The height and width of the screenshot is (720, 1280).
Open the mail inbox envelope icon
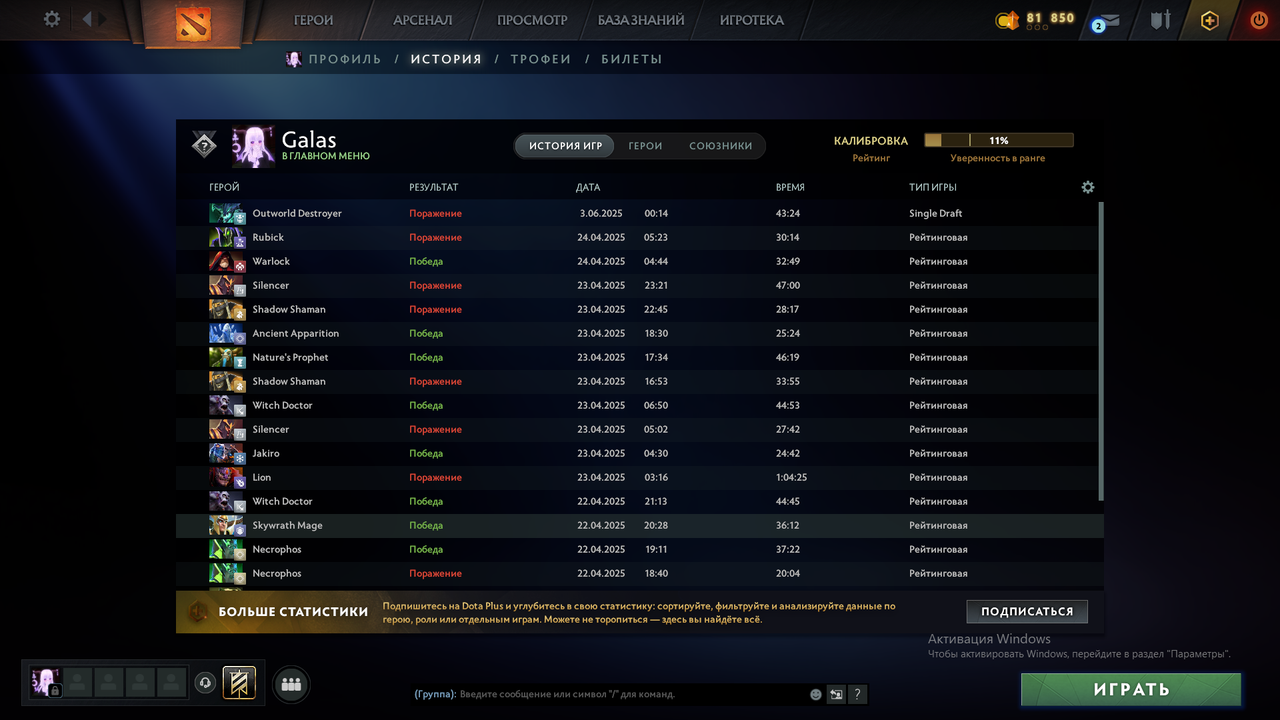coord(1111,20)
